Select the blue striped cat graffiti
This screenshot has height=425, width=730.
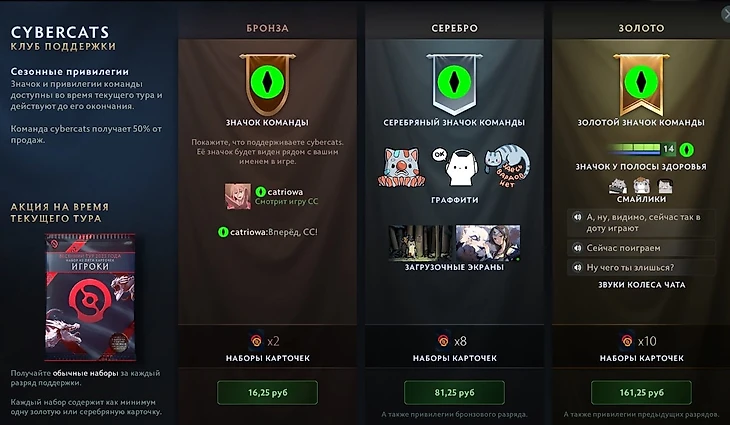(507, 166)
